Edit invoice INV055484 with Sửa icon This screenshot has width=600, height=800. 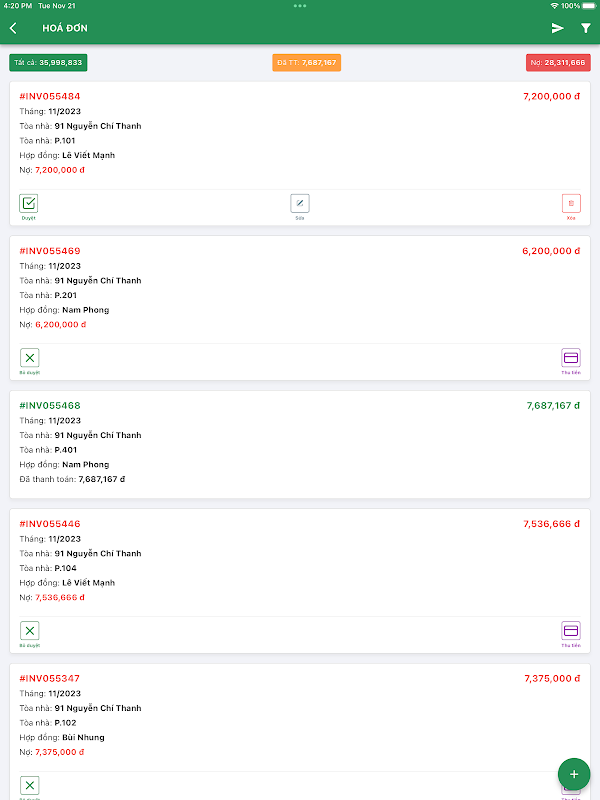click(x=299, y=203)
